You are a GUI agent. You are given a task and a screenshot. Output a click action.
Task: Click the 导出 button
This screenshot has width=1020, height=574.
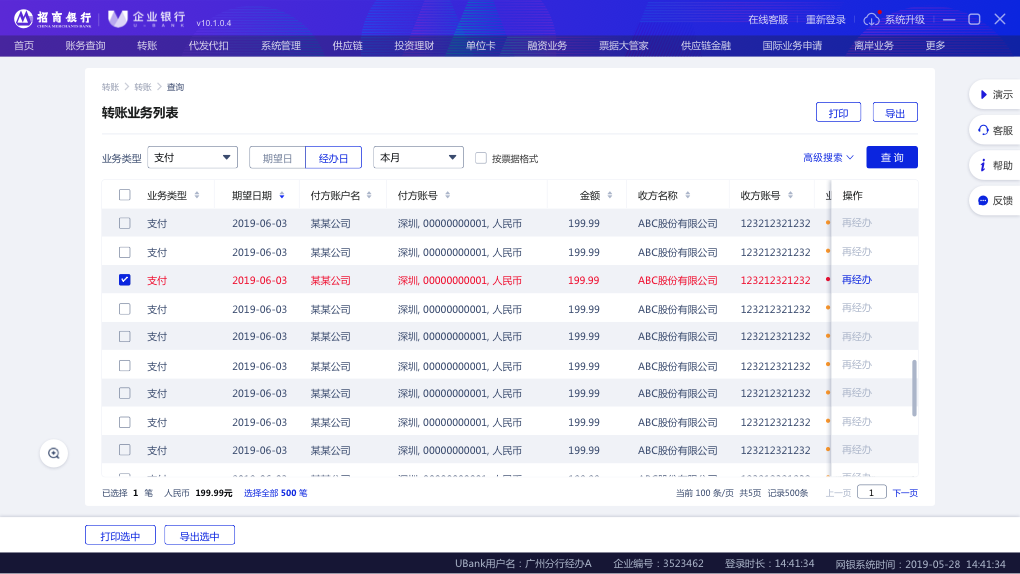tap(895, 113)
